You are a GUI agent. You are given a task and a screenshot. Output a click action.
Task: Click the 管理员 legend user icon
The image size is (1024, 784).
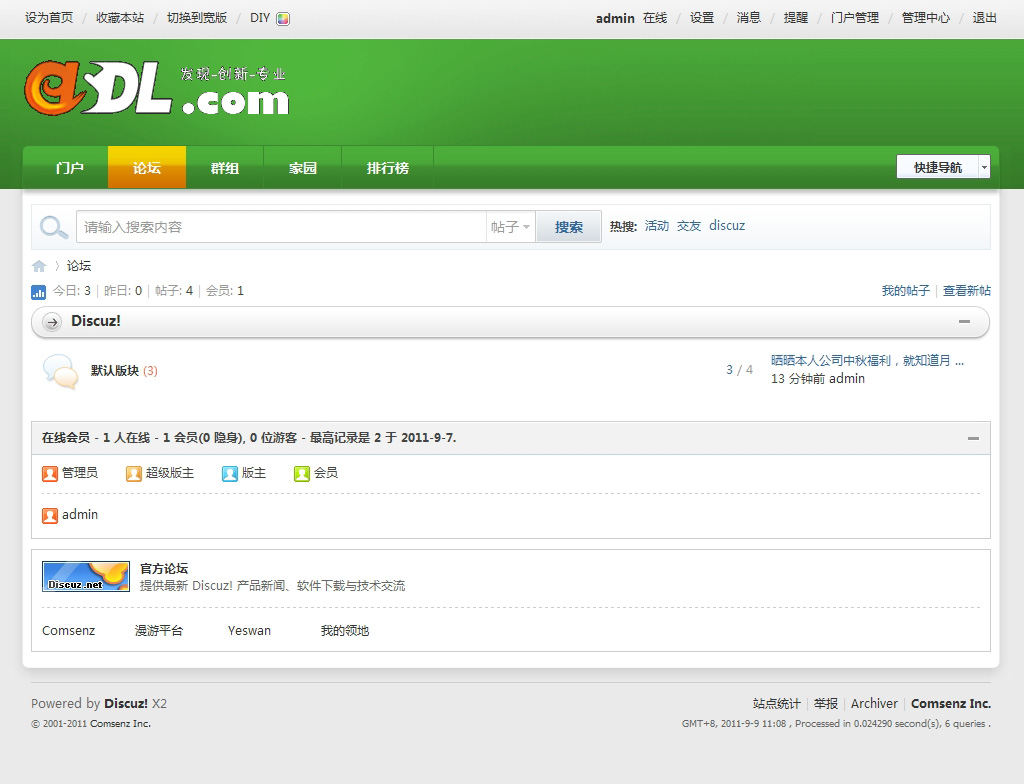click(50, 474)
